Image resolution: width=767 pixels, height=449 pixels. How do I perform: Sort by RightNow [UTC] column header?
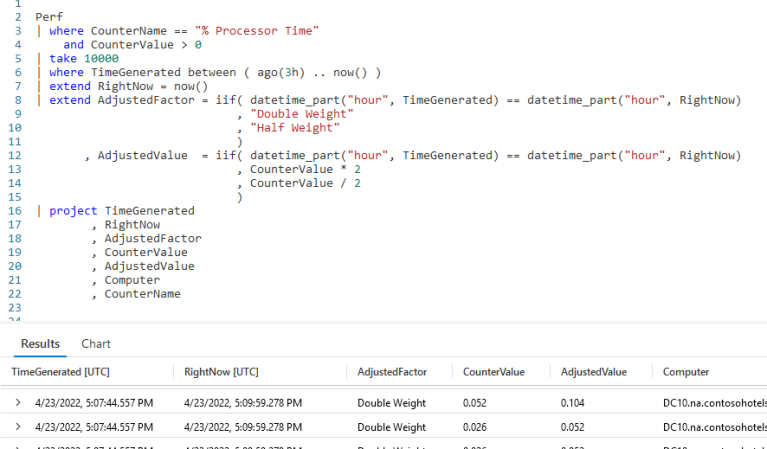221,372
